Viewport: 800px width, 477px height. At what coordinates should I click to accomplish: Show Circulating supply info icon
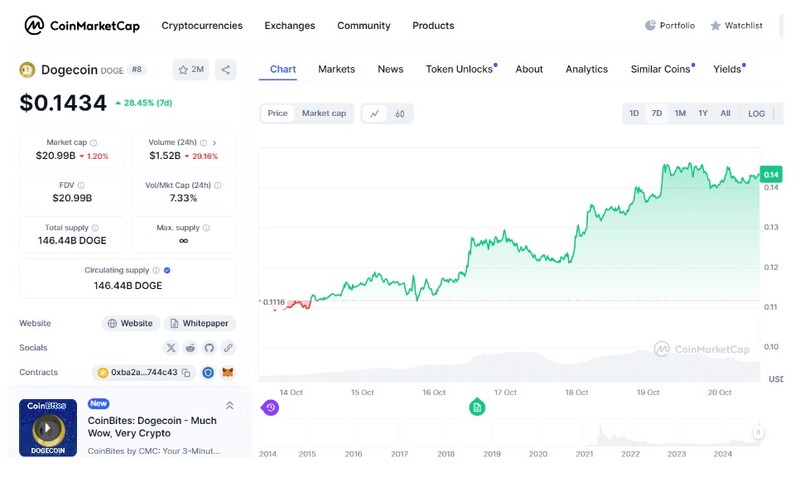click(x=156, y=270)
